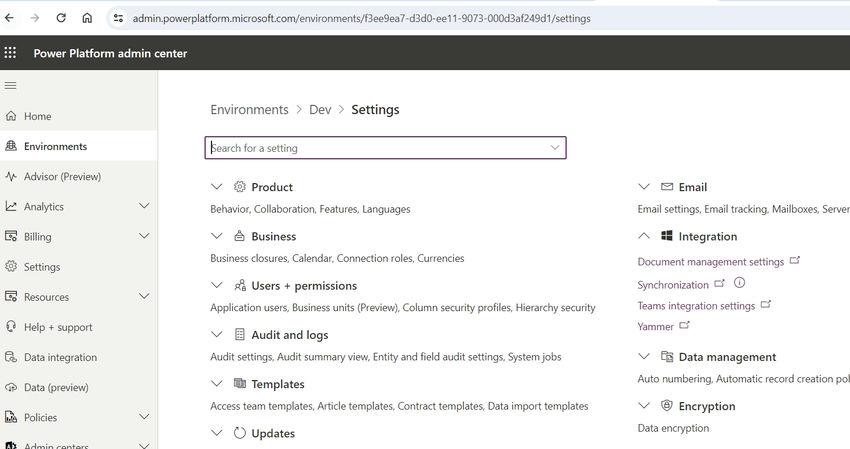Collapse the navigation pane with hamburger icon
Screen dimensions: 850x449
click(10, 86)
